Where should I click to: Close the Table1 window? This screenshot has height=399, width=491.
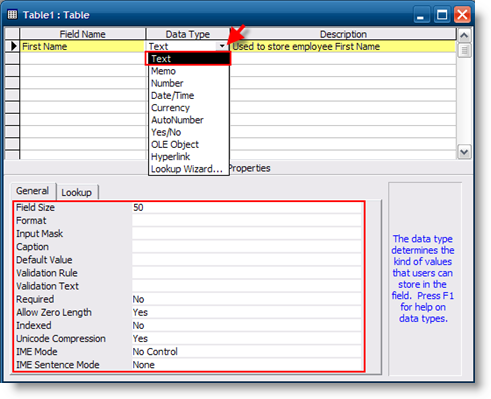tap(462, 15)
